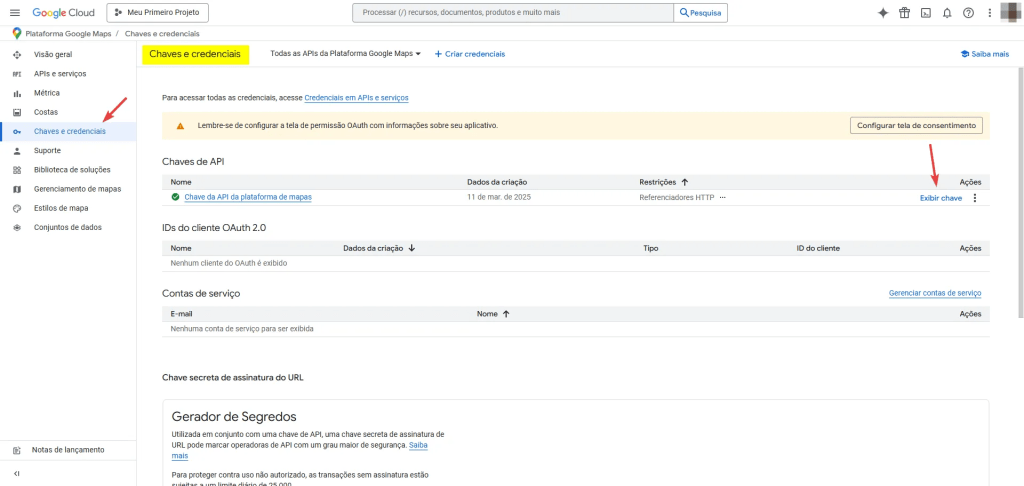Open the notifications bell

click(946, 13)
